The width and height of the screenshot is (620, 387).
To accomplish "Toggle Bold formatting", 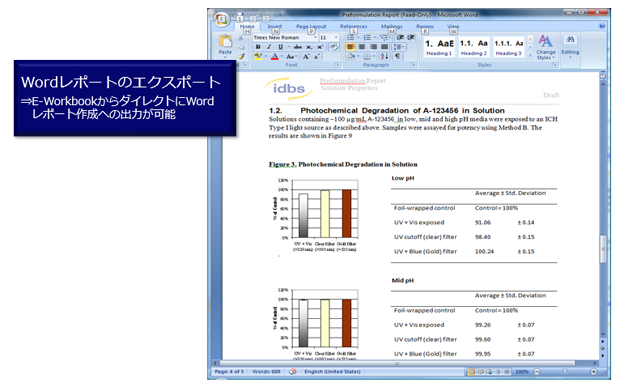I will [x=258, y=47].
